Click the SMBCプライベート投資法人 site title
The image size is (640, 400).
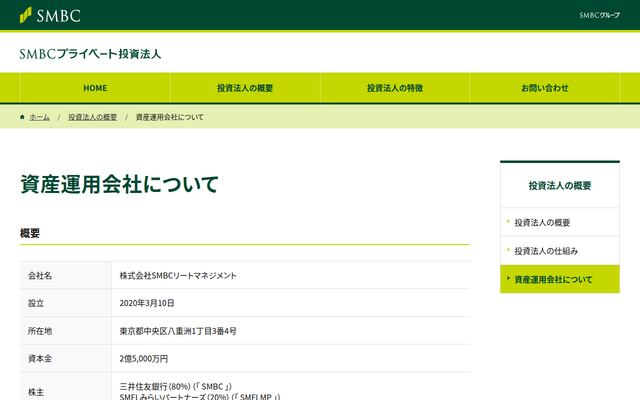point(90,54)
